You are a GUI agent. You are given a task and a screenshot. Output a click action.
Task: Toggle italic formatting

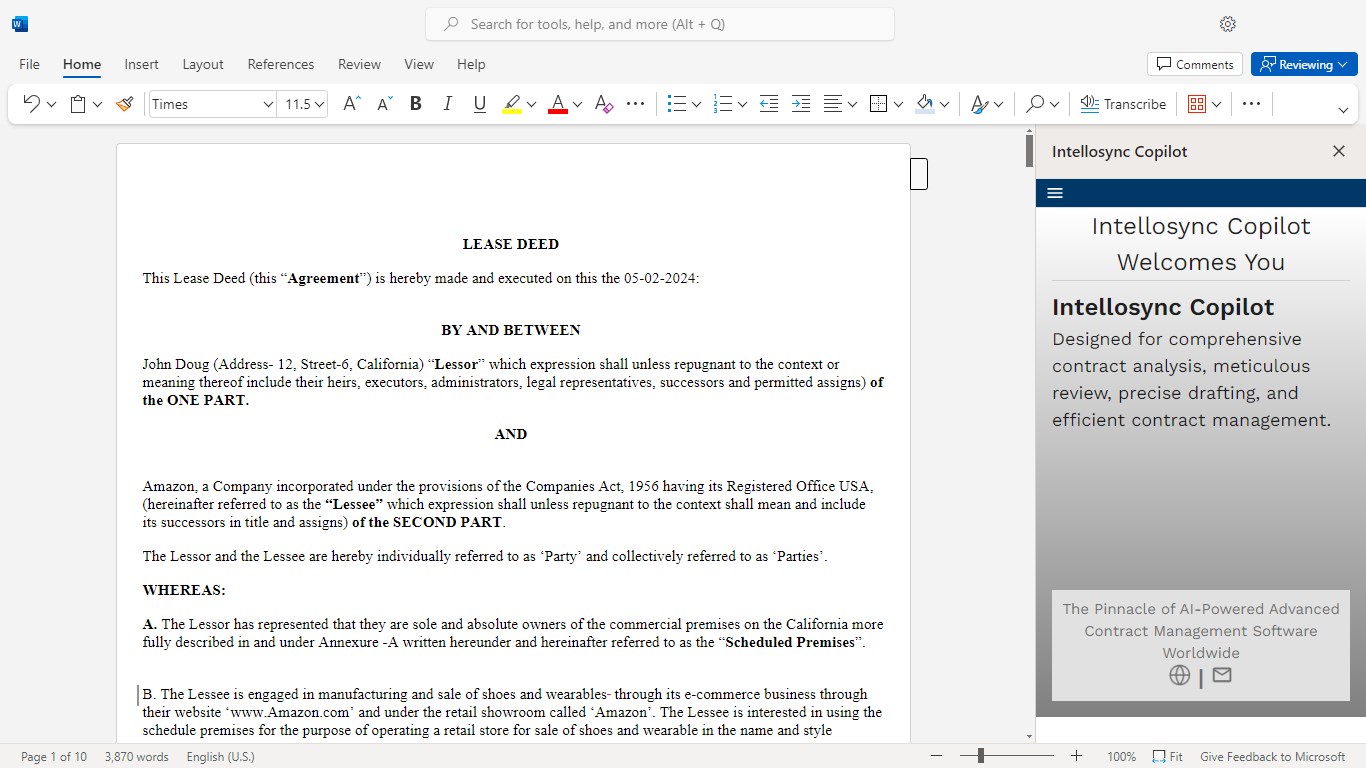pyautogui.click(x=448, y=104)
